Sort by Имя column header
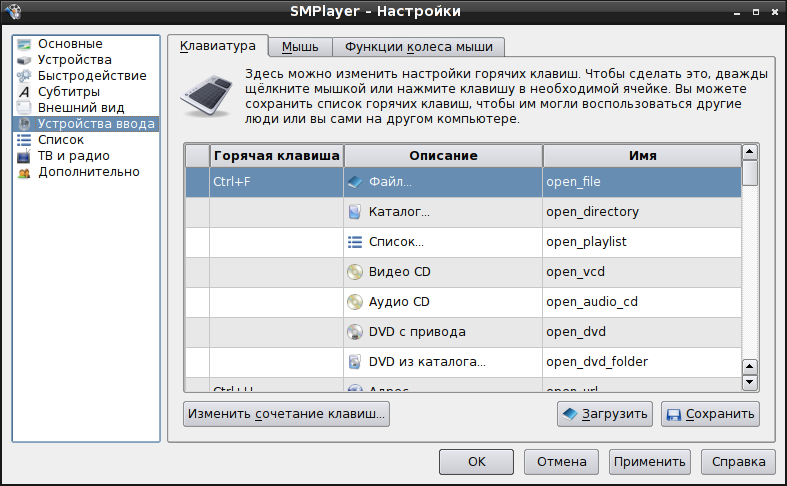 coord(642,156)
